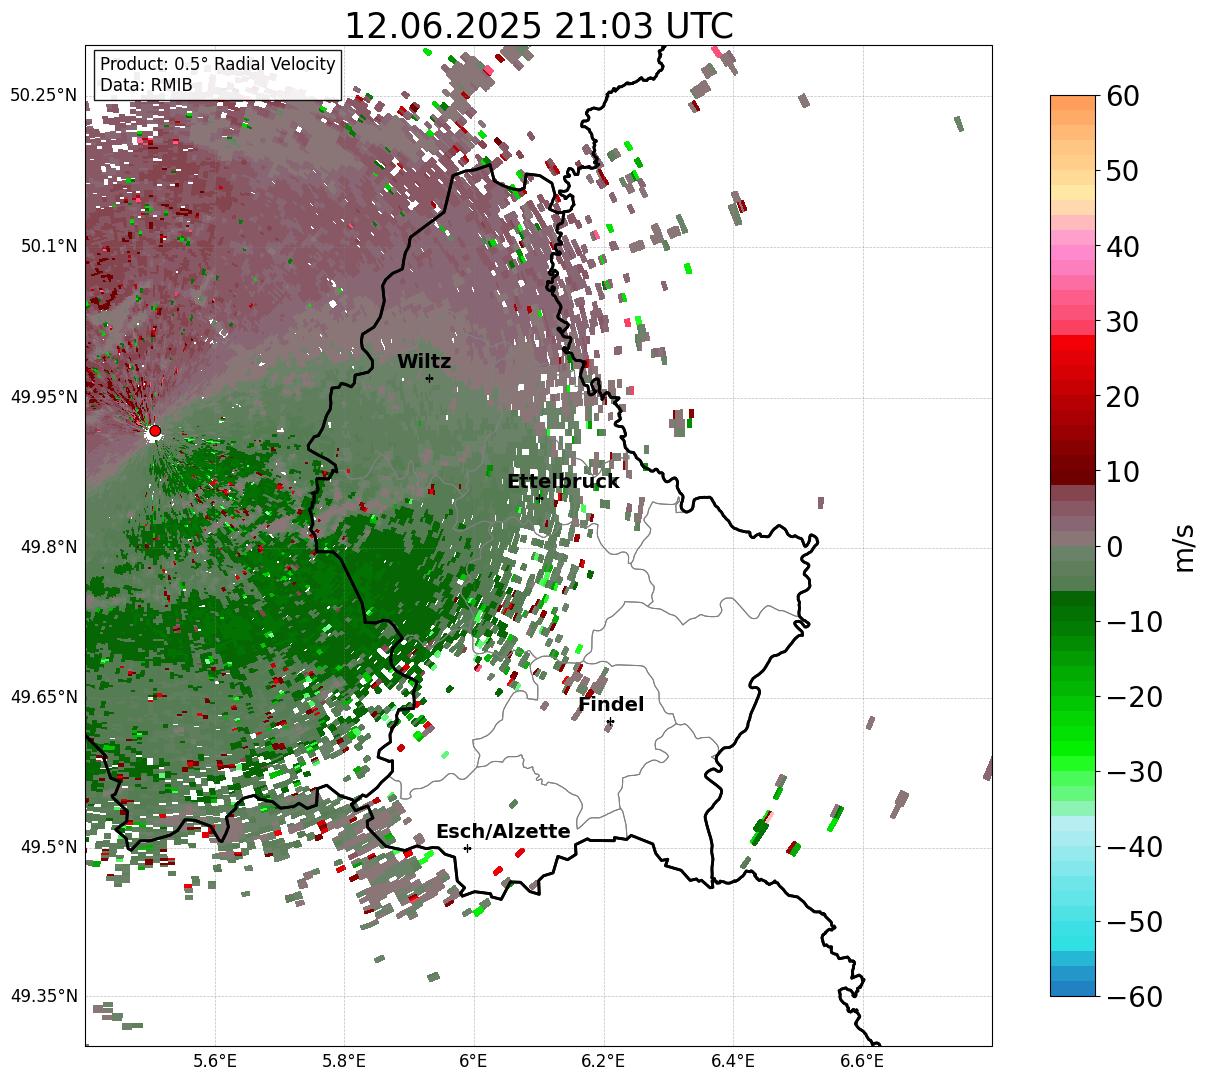Screen dimensions: 1207x1081
Task: Click the 6.4°E longitude label
Action: pyautogui.click(x=733, y=1061)
